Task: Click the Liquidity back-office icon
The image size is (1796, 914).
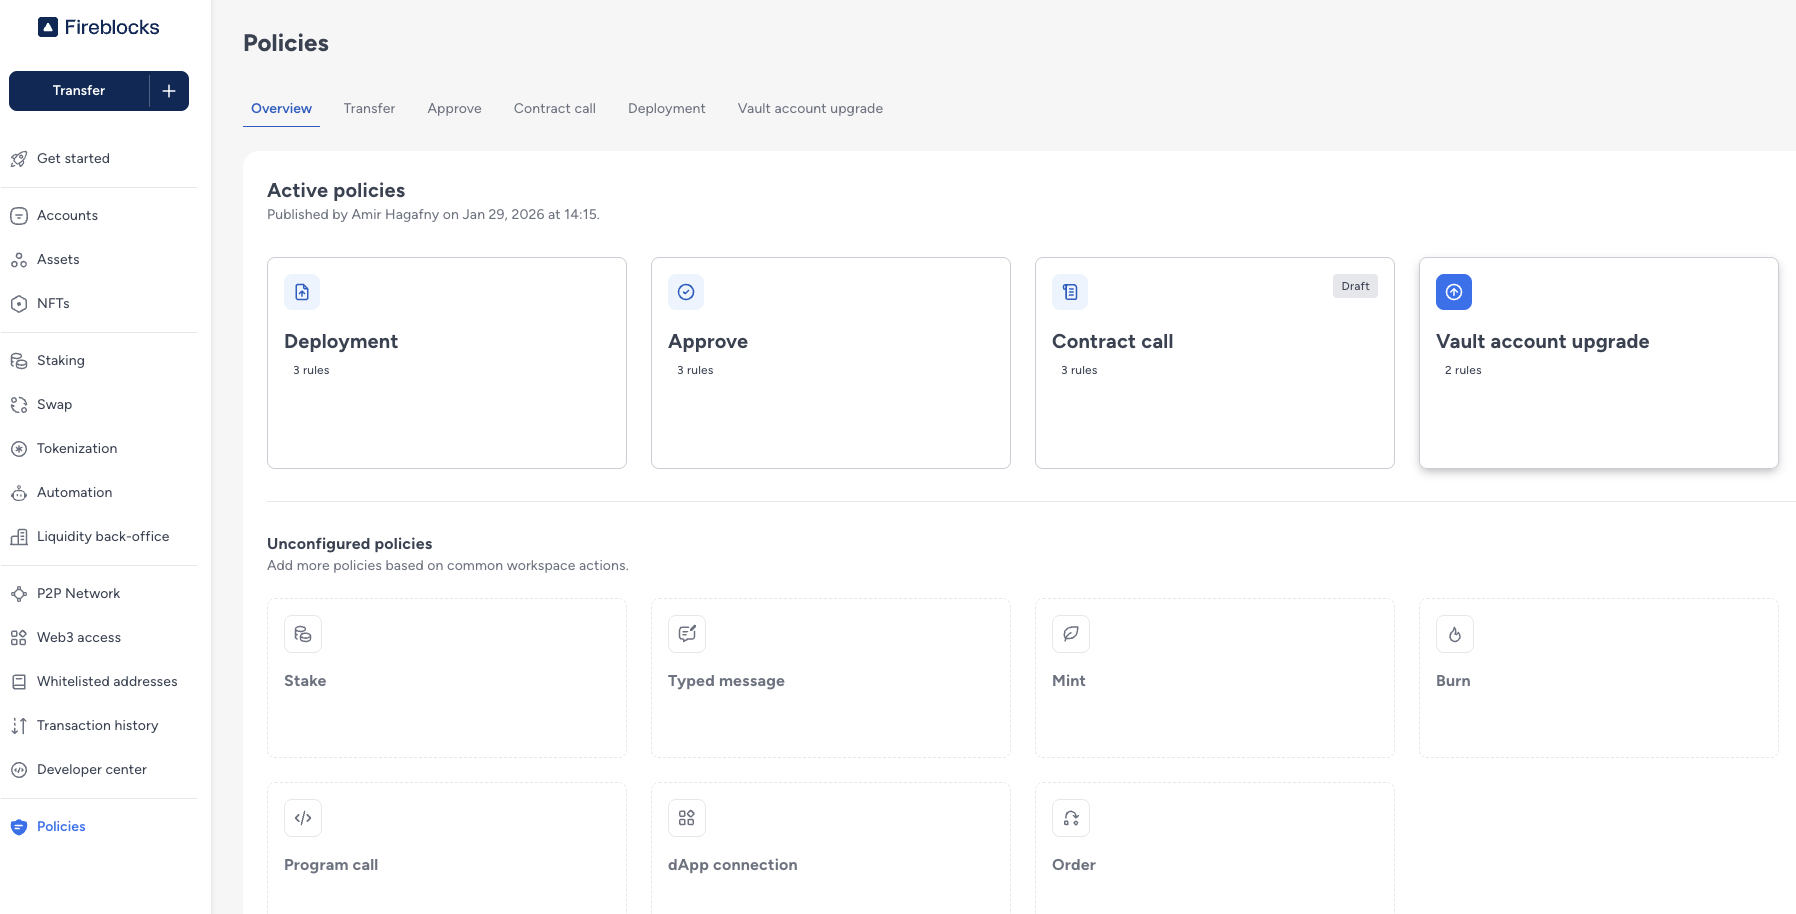Action: 19,537
